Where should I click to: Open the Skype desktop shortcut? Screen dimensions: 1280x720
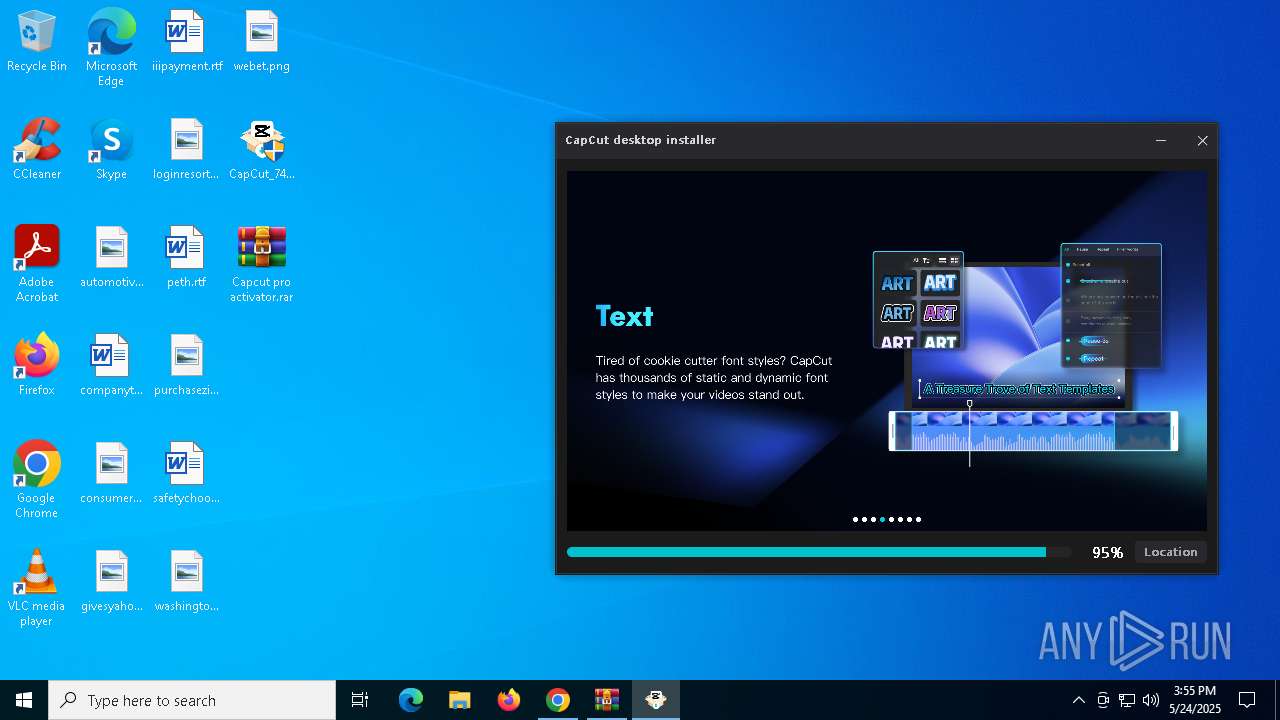pyautogui.click(x=111, y=149)
